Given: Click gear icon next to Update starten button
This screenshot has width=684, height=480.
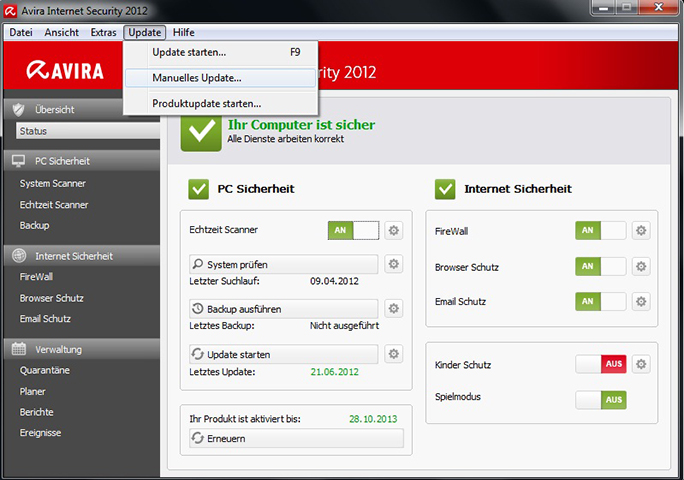Looking at the screenshot, I should point(394,354).
